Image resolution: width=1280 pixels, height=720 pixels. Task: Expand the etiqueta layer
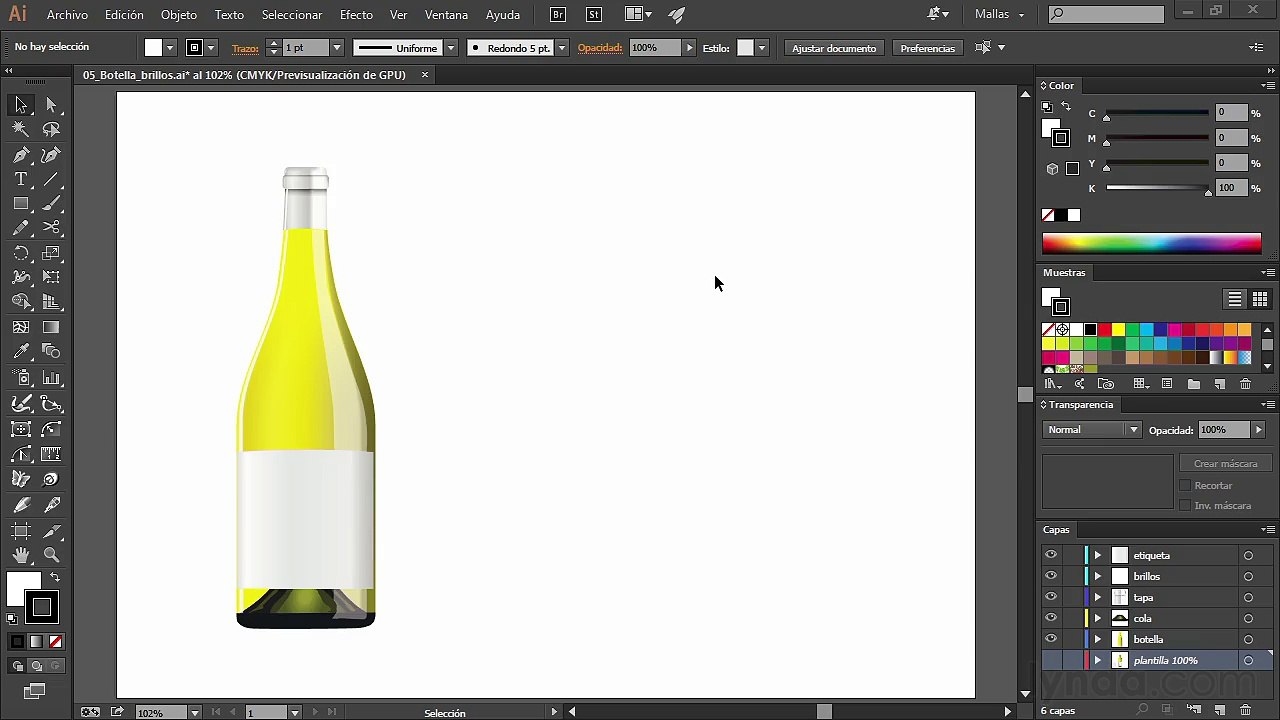point(1098,555)
